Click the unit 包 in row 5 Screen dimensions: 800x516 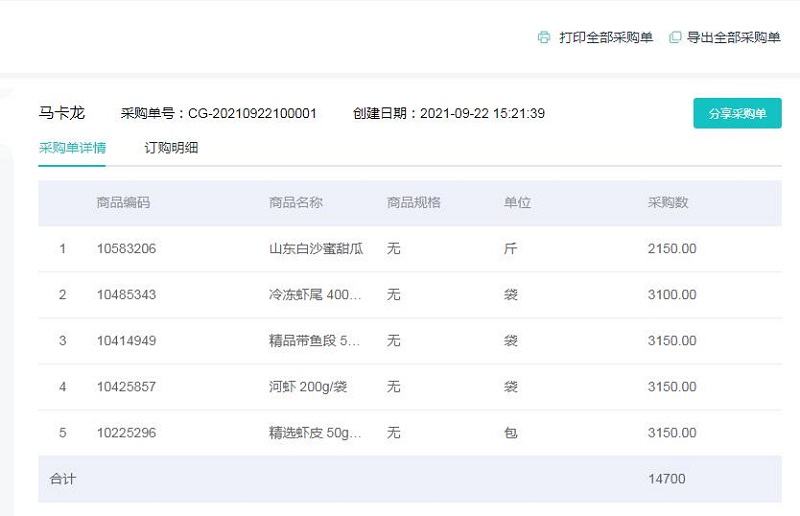pyautogui.click(x=511, y=433)
